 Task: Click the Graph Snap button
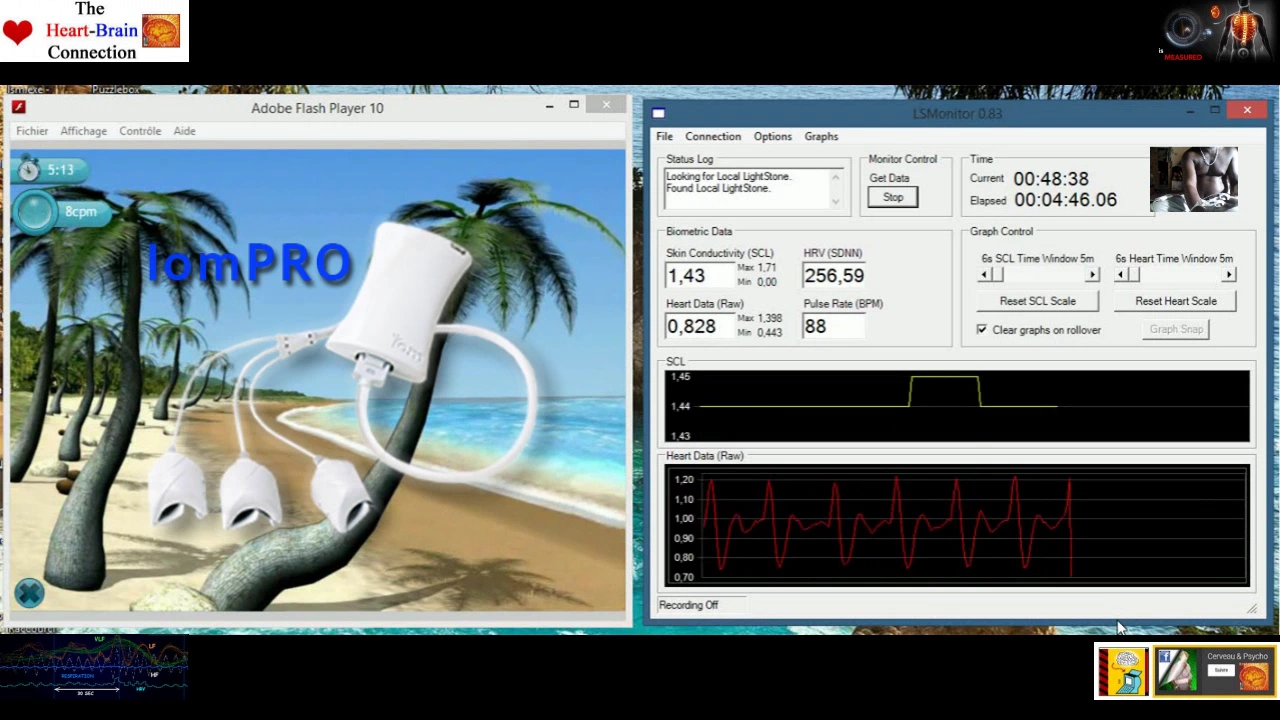(1176, 329)
